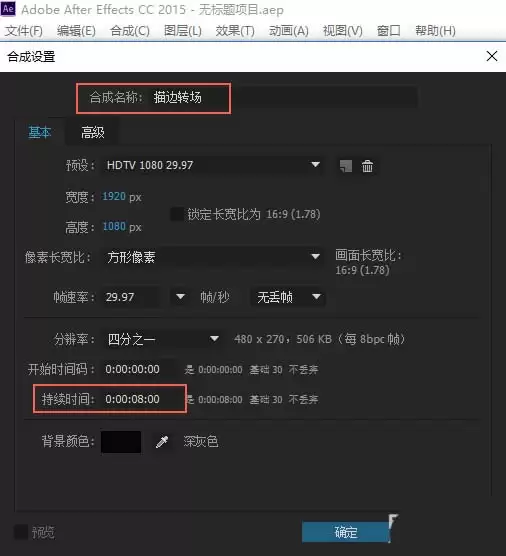
Task: Click the black background color swatch
Action: point(121,442)
